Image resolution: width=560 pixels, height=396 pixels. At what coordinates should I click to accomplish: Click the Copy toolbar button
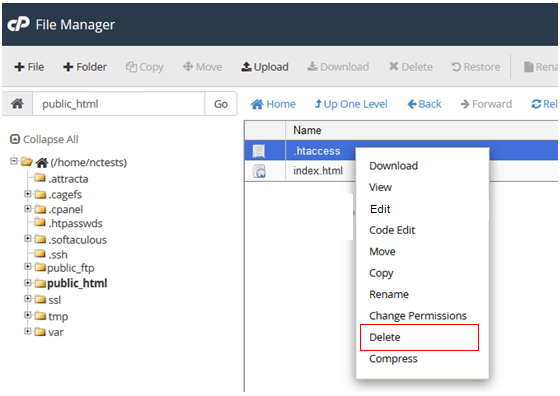(x=145, y=67)
